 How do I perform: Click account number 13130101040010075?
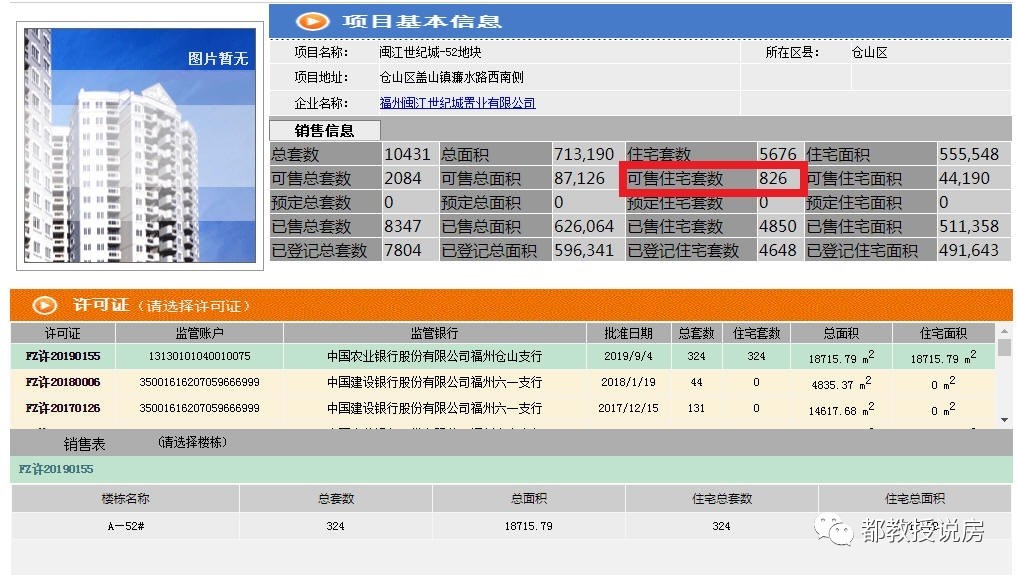199,356
